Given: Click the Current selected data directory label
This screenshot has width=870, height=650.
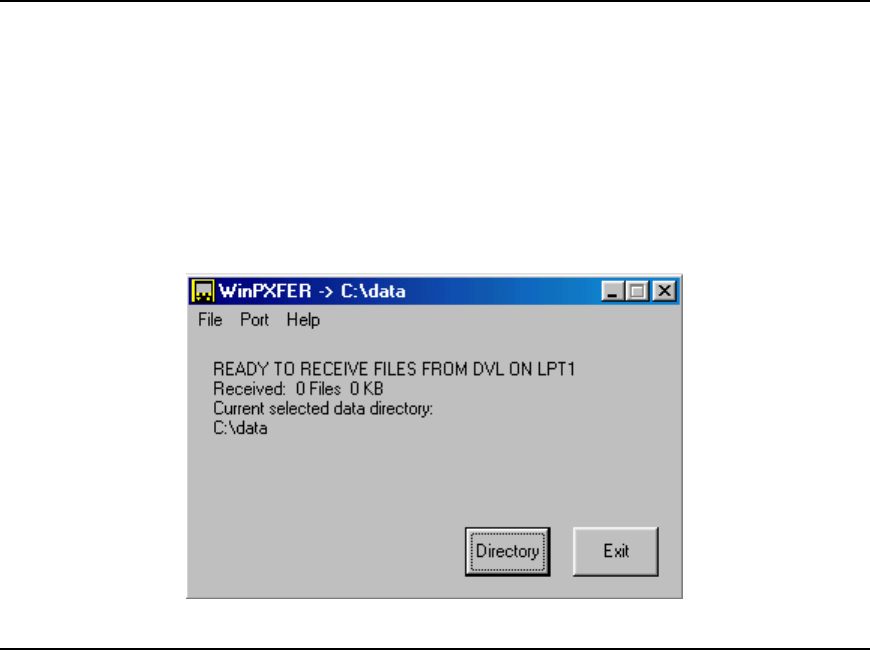Looking at the screenshot, I should [323, 409].
